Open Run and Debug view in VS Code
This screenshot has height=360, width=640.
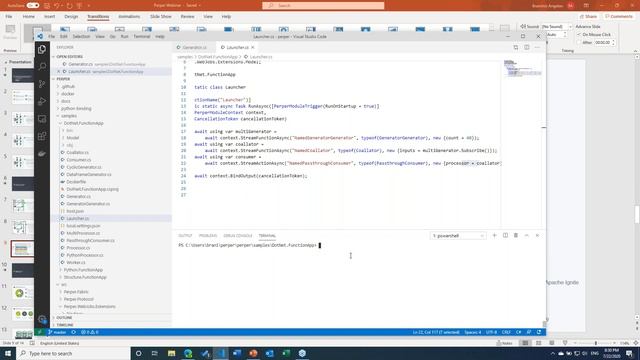click(x=42, y=101)
